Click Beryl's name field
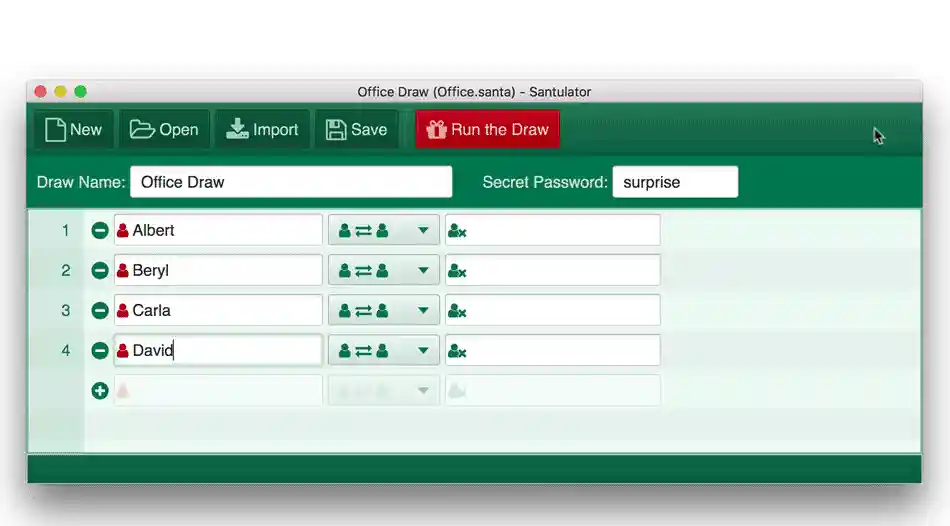The image size is (950, 526). coord(218,270)
